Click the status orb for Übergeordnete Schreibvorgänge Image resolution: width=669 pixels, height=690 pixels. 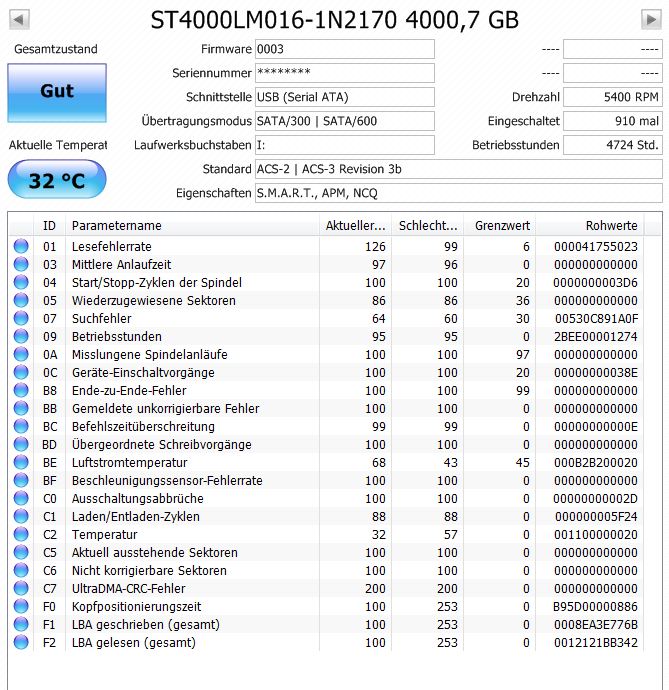click(21, 444)
